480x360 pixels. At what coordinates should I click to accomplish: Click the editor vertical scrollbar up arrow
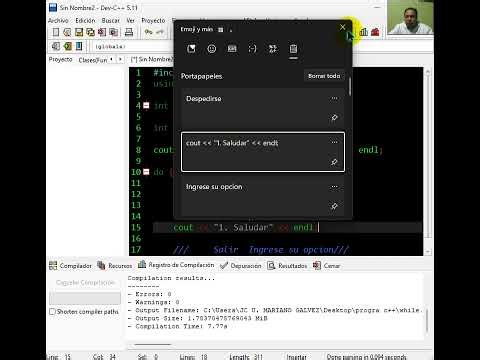(x=428, y=71)
